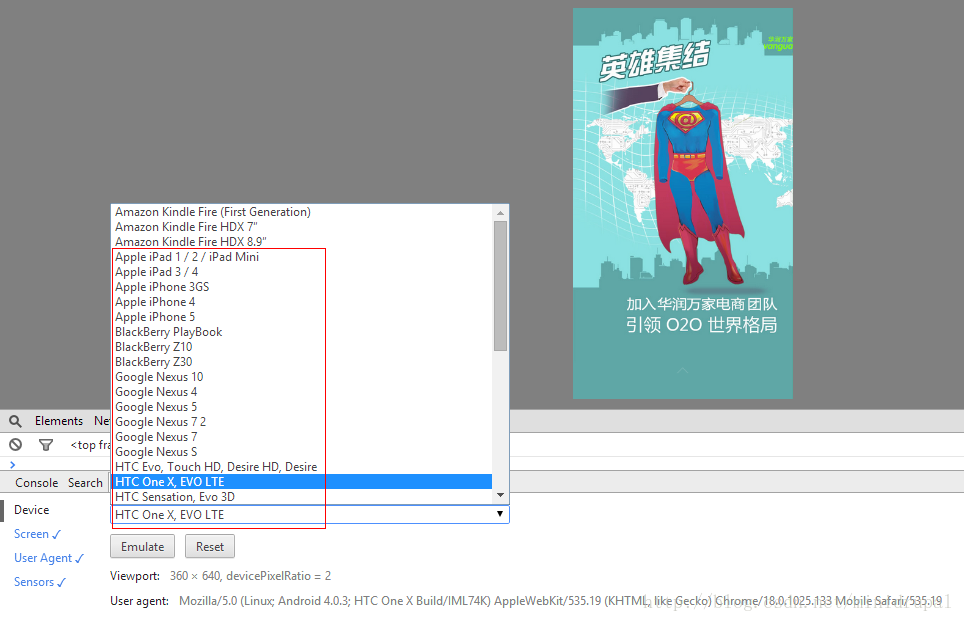
Task: Open the Elements panel tab
Action: pyautogui.click(x=59, y=421)
